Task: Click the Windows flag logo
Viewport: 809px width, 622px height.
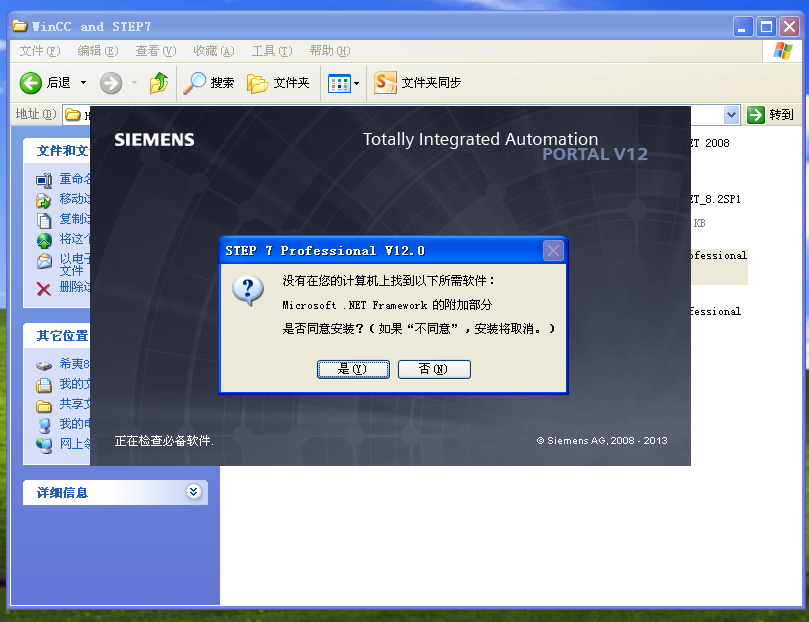Action: pos(782,51)
